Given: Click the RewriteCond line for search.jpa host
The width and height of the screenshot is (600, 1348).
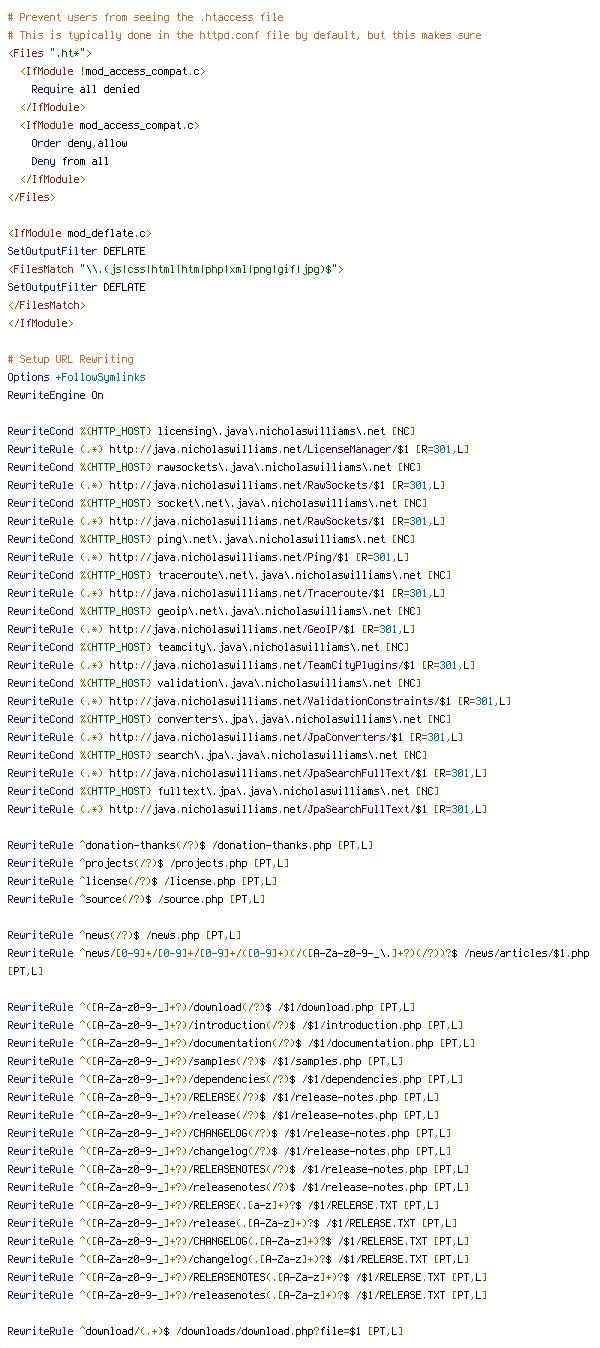Looking at the screenshot, I should click(217, 755).
